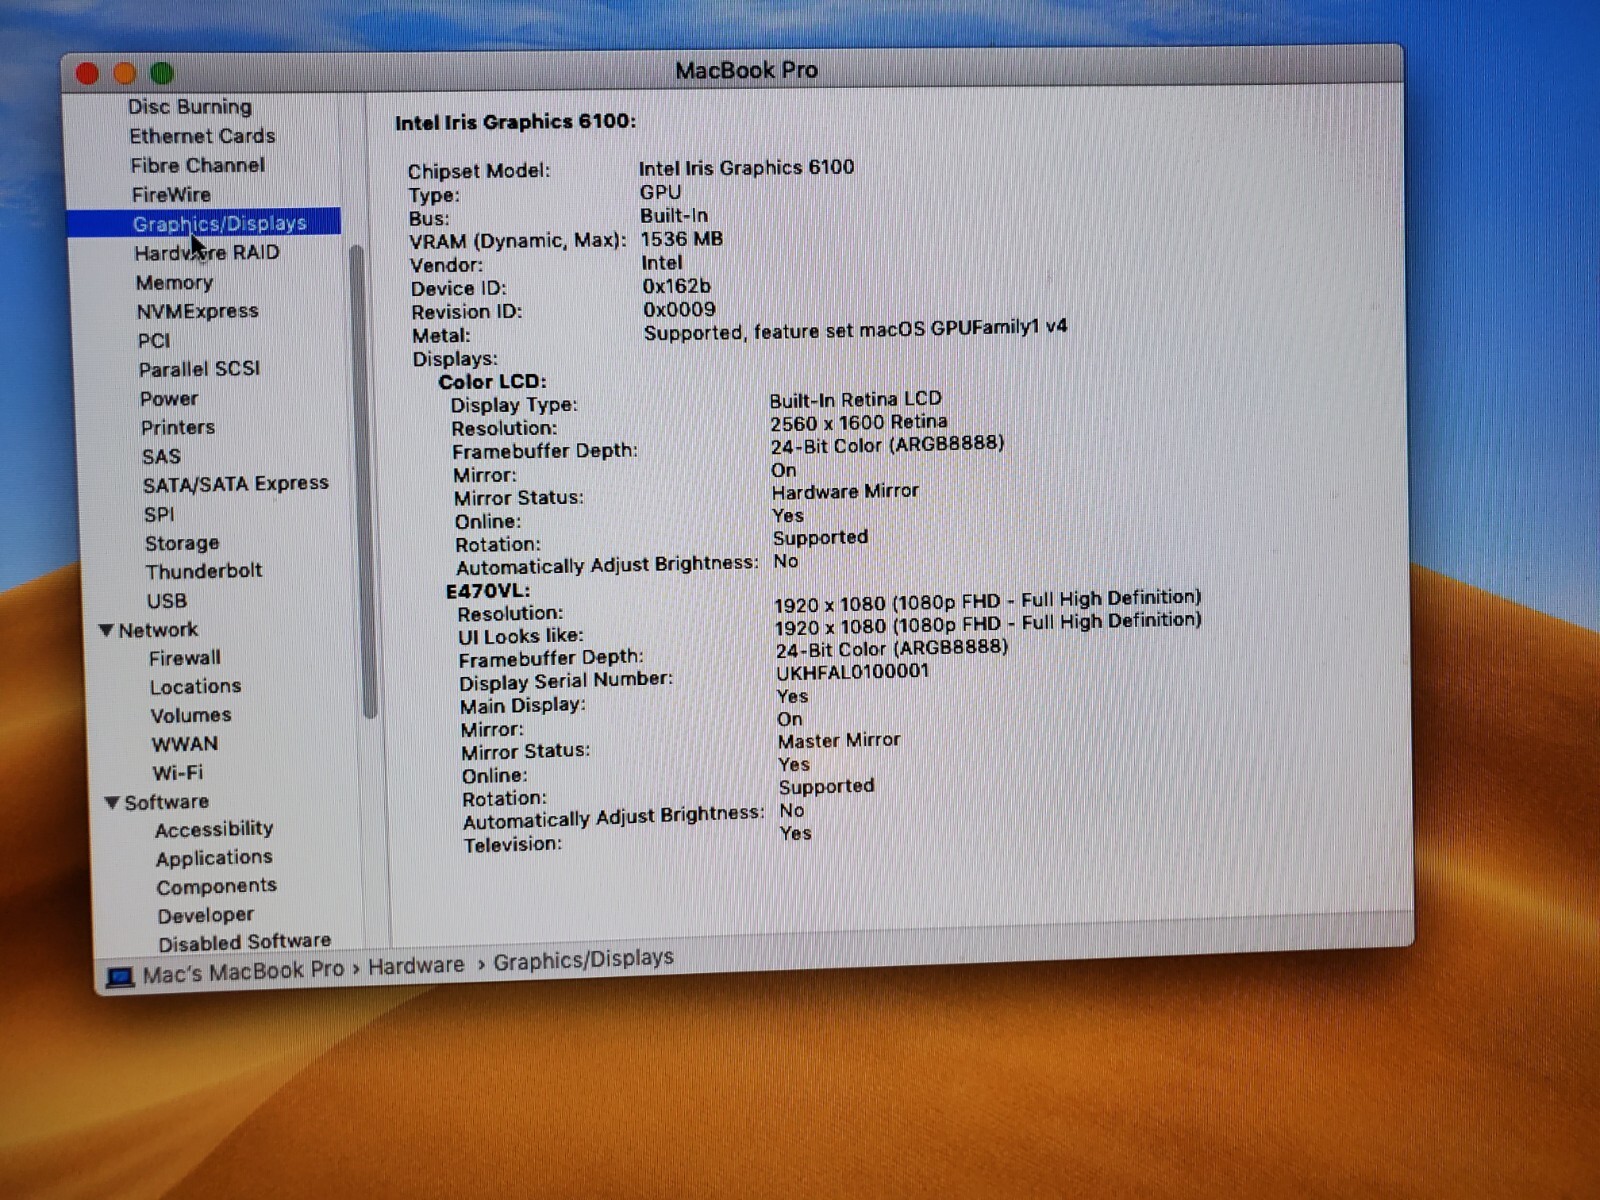Select FireWire in the sidebar
This screenshot has height=1200, width=1600.
coord(171,194)
